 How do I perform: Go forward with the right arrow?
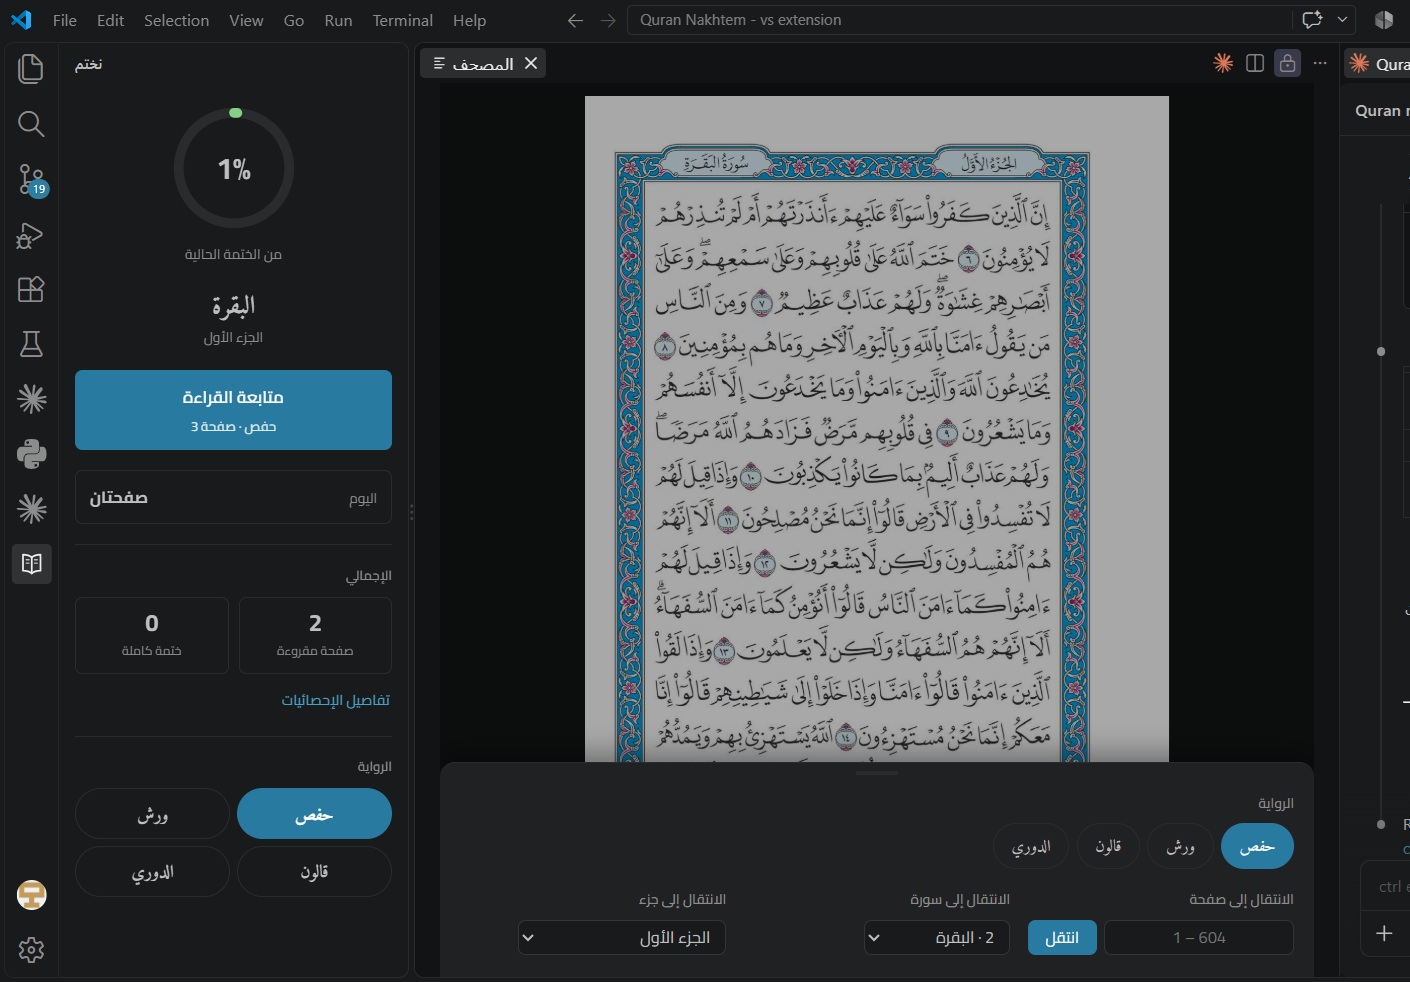[x=608, y=20]
